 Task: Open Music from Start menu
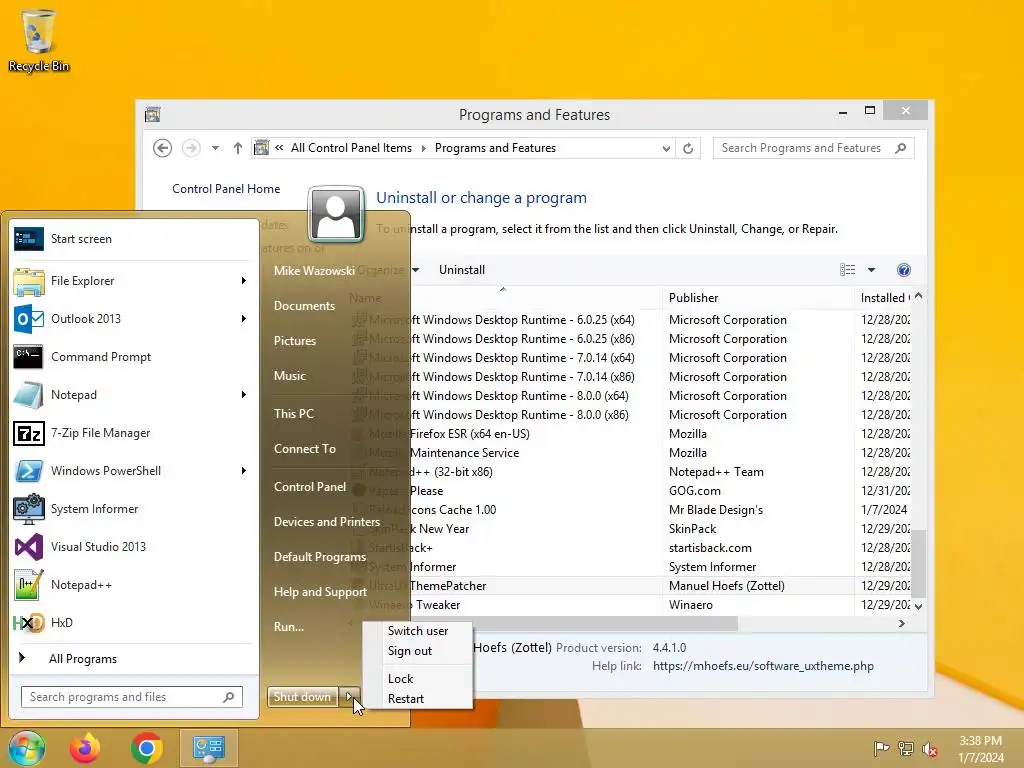pos(290,376)
